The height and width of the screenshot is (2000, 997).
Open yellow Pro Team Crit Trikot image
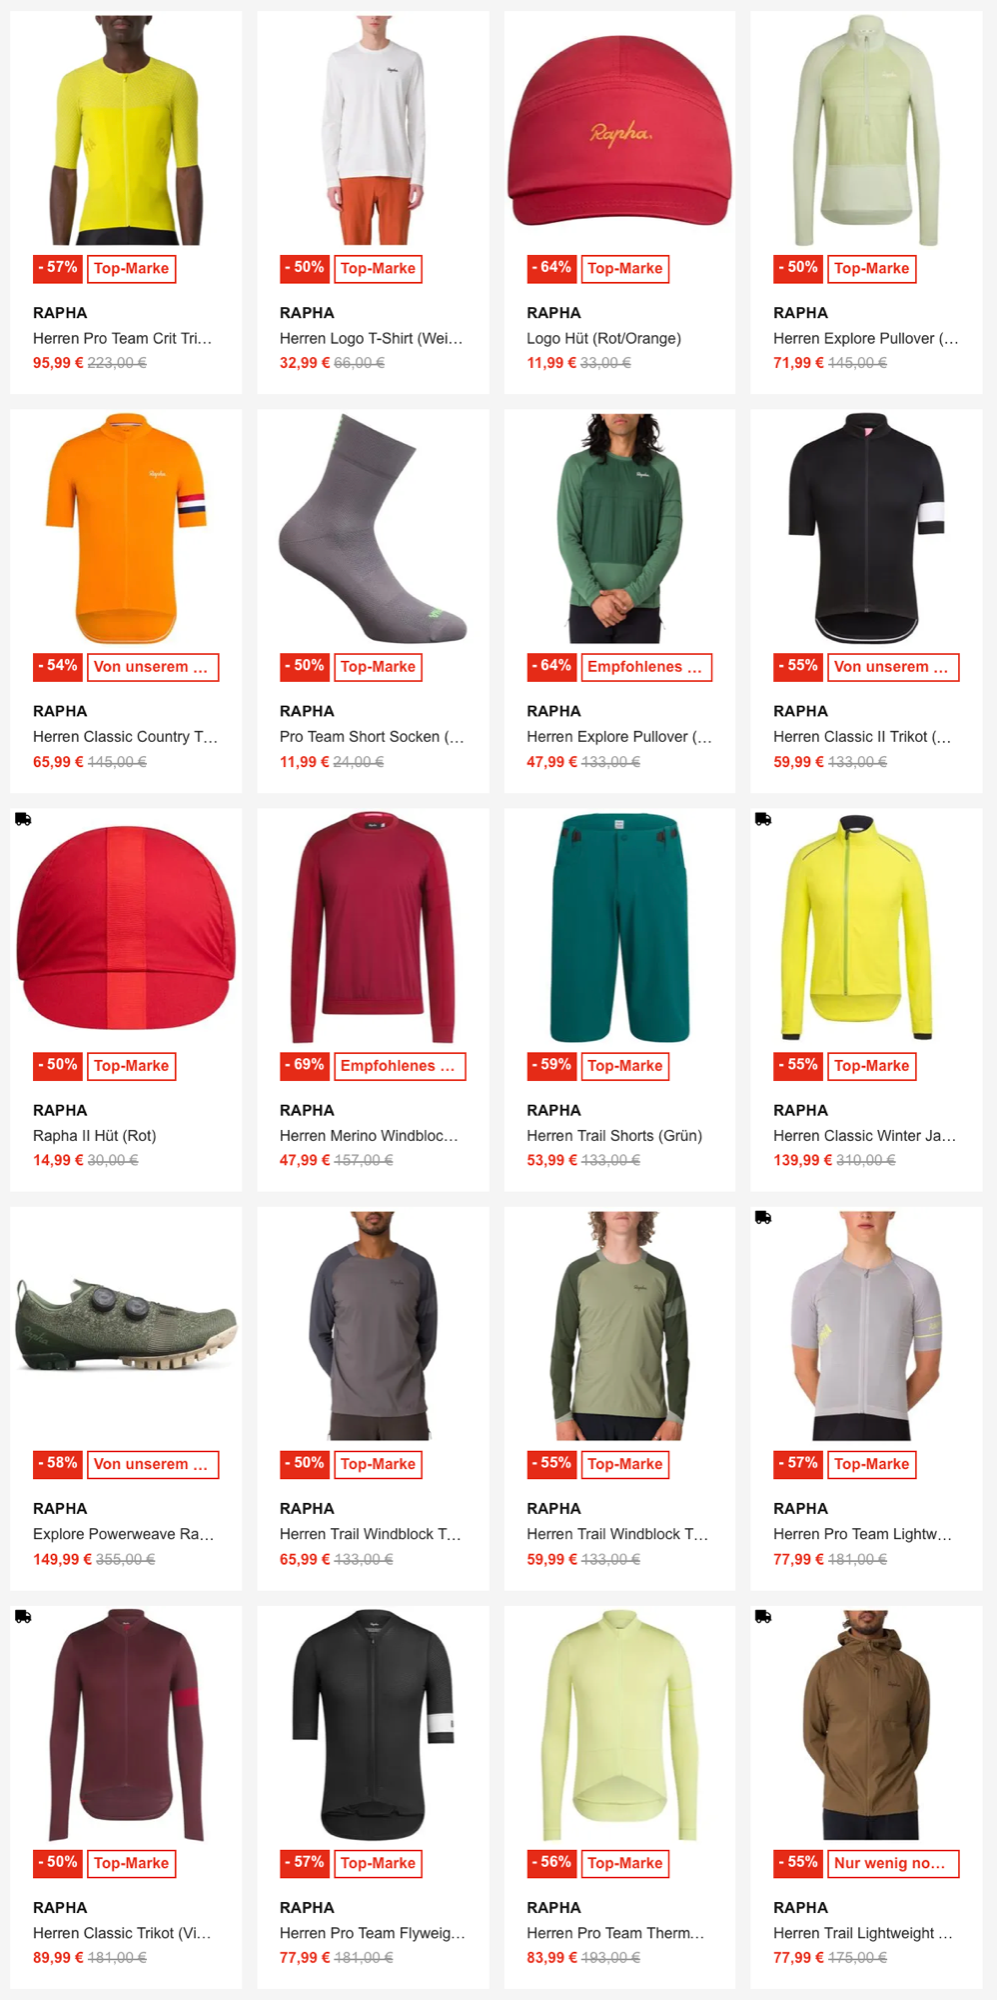click(126, 130)
